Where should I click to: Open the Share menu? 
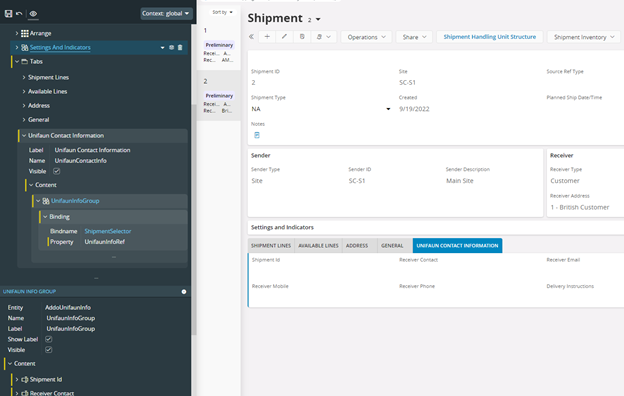pyautogui.click(x=414, y=37)
